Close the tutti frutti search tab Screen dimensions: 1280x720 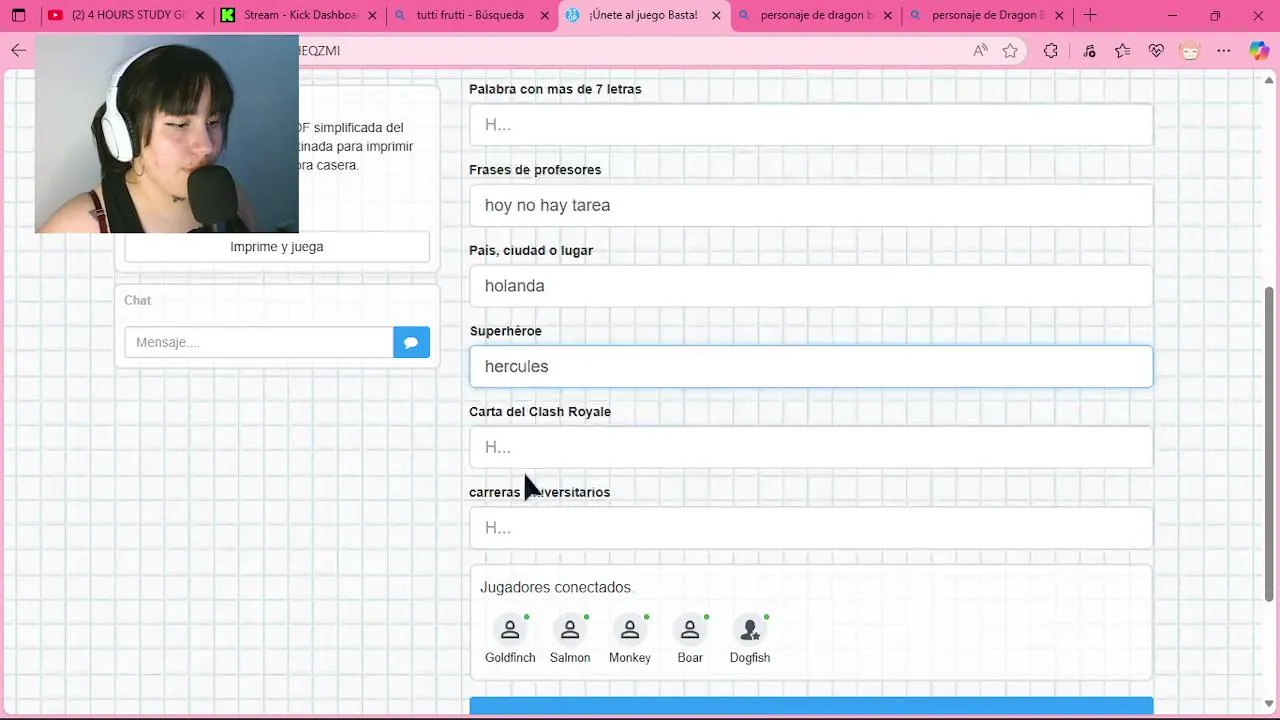[x=543, y=15]
